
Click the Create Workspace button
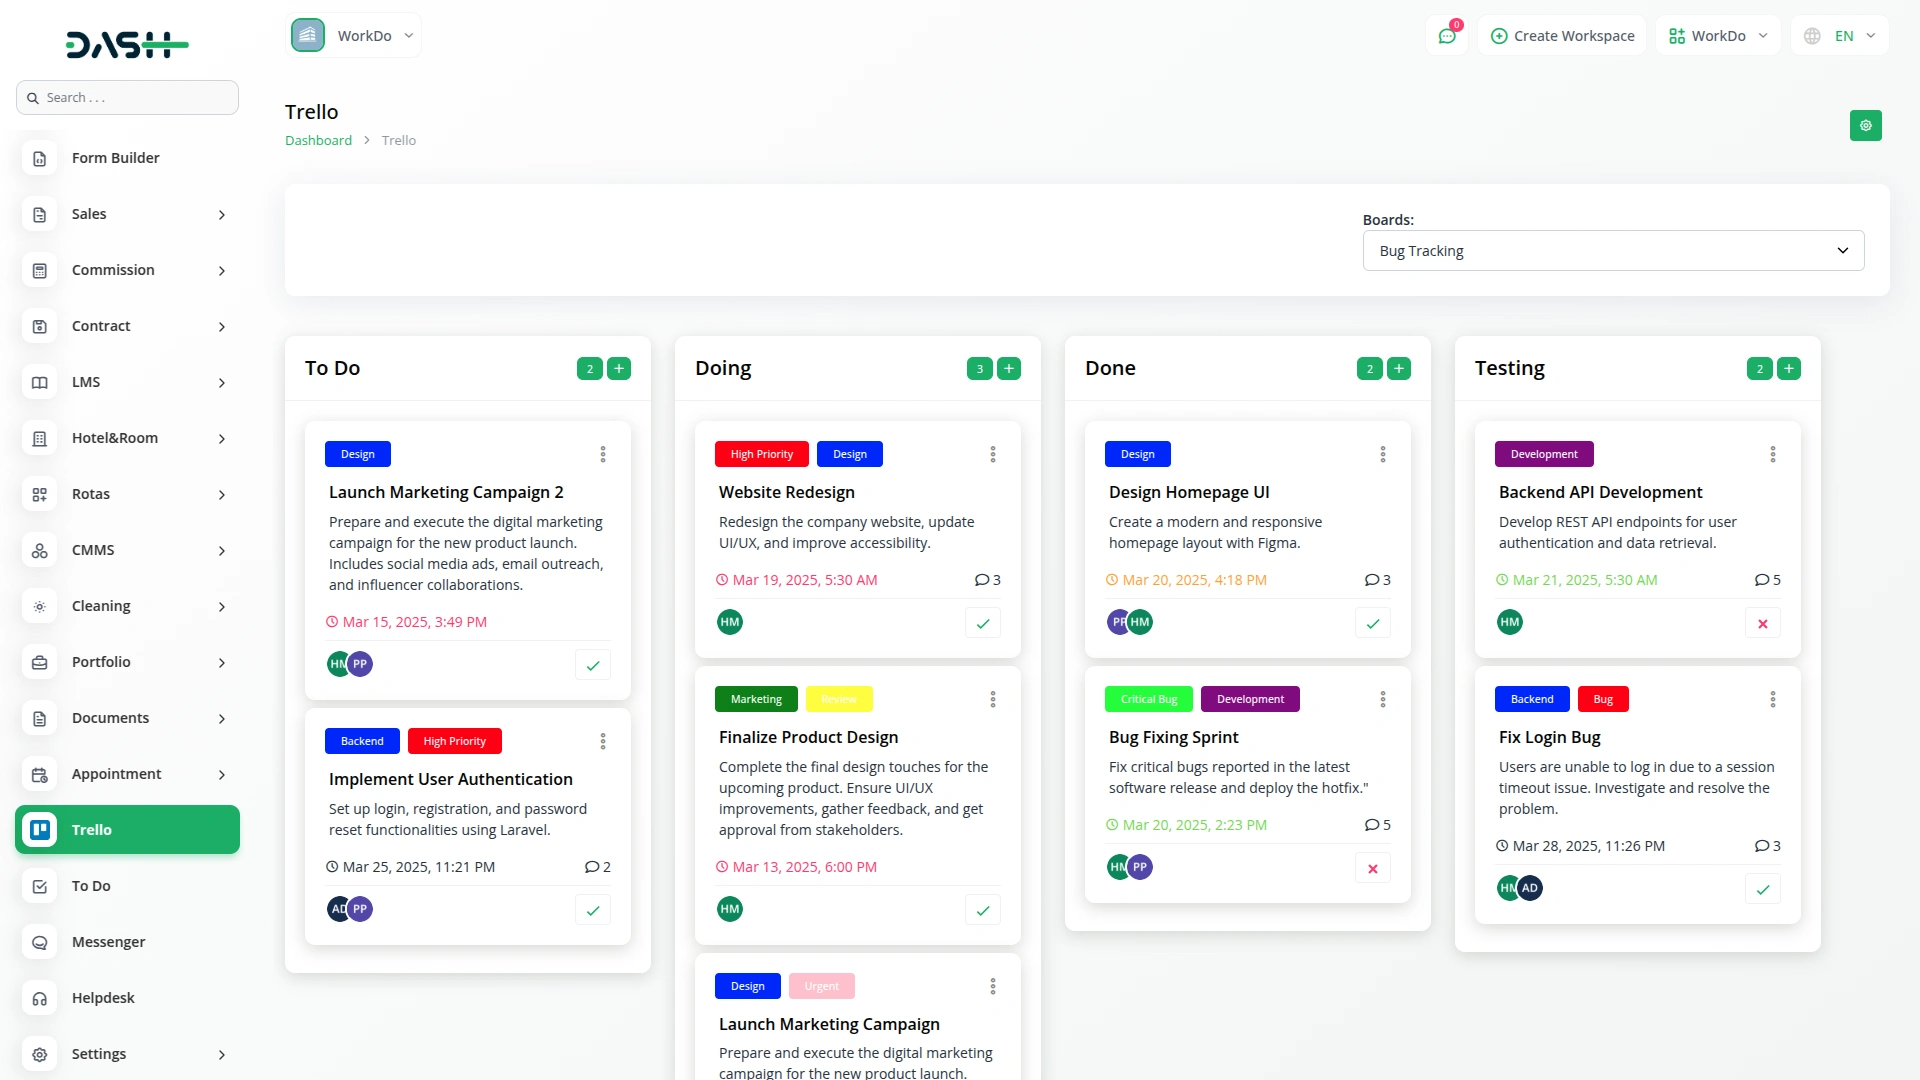[x=1562, y=35]
